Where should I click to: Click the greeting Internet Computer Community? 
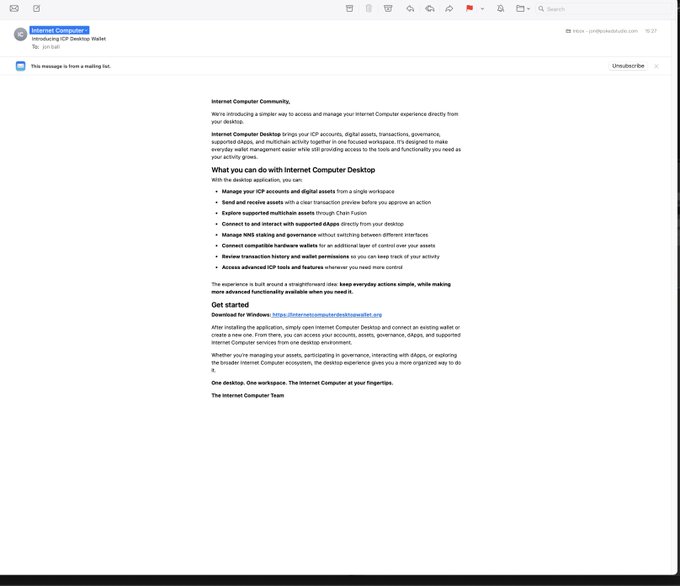tap(251, 101)
